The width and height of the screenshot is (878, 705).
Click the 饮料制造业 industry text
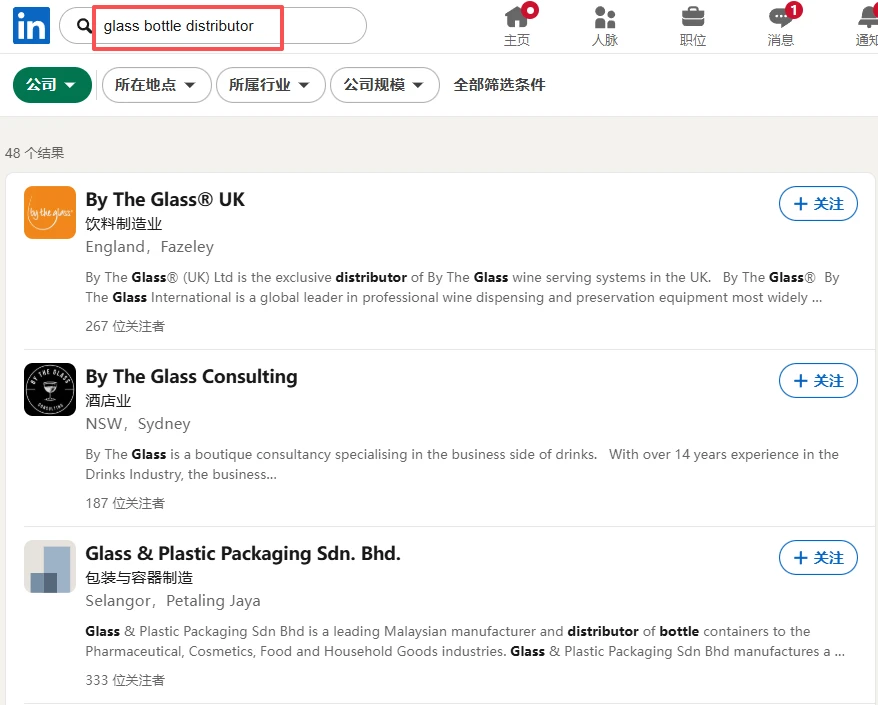click(124, 224)
